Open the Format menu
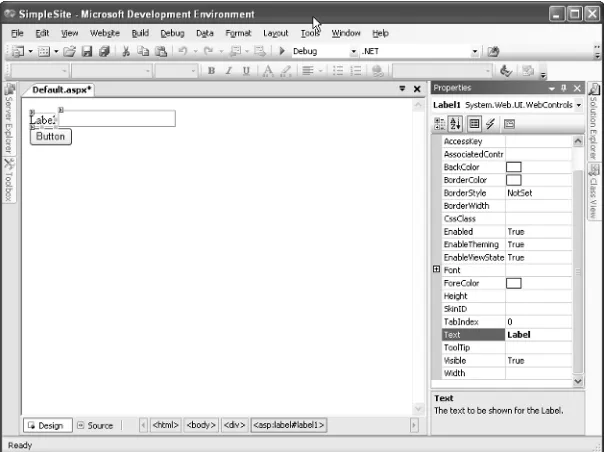604x452 pixels. [238, 34]
